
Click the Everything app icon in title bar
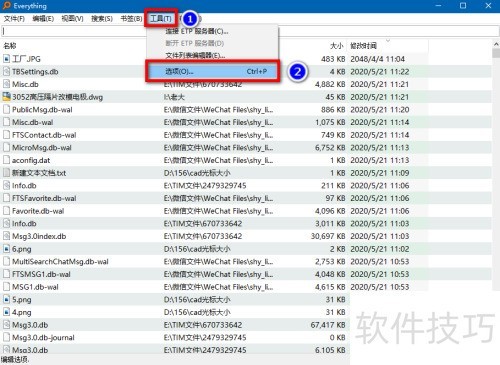tap(6, 6)
